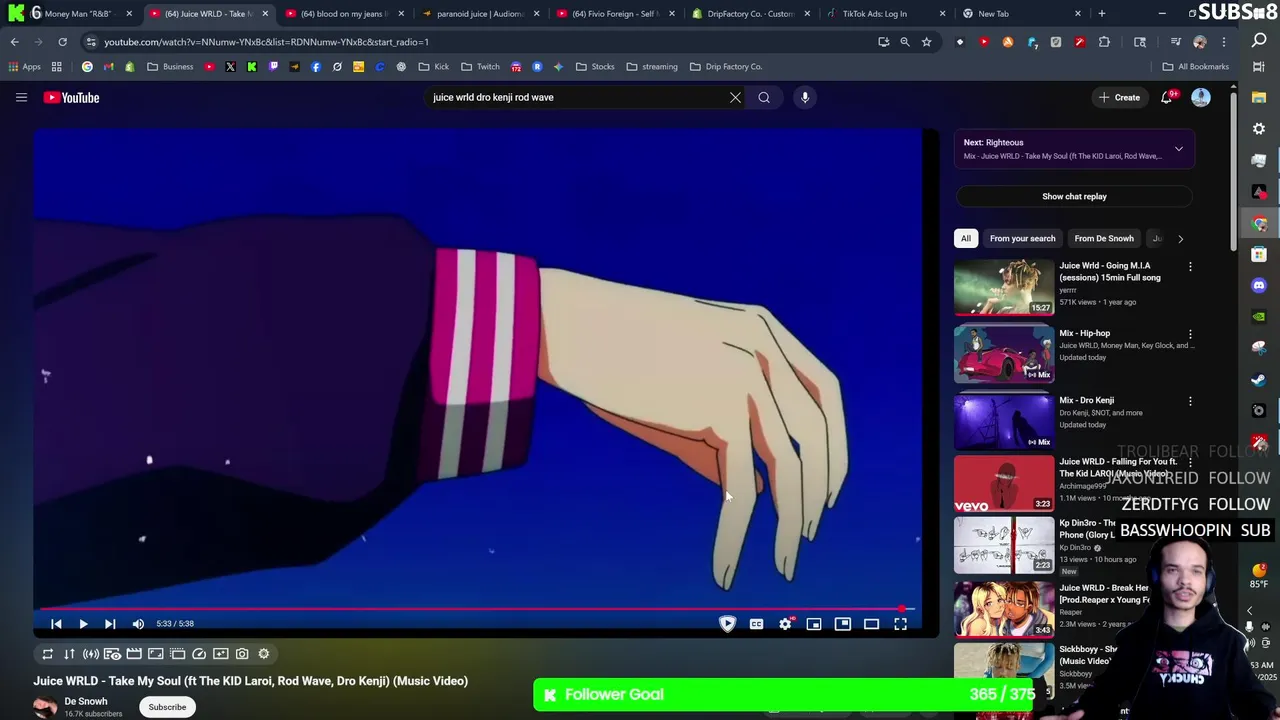Open Juice Wrld Going M.I.A thumbnail
Screen dimensions: 1280x720
(x=1004, y=288)
